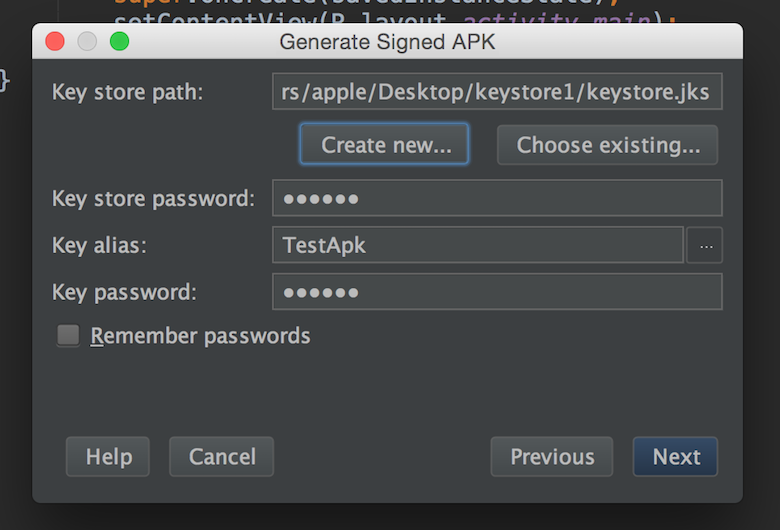Viewport: 780px width, 530px height.
Task: Click the closing brace in editor
Action: point(5,80)
